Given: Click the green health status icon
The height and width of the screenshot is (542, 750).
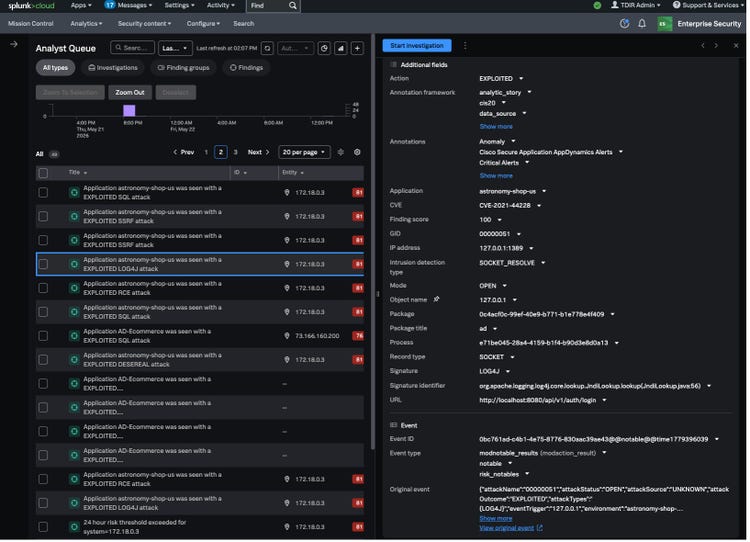Looking at the screenshot, I should (x=598, y=6).
